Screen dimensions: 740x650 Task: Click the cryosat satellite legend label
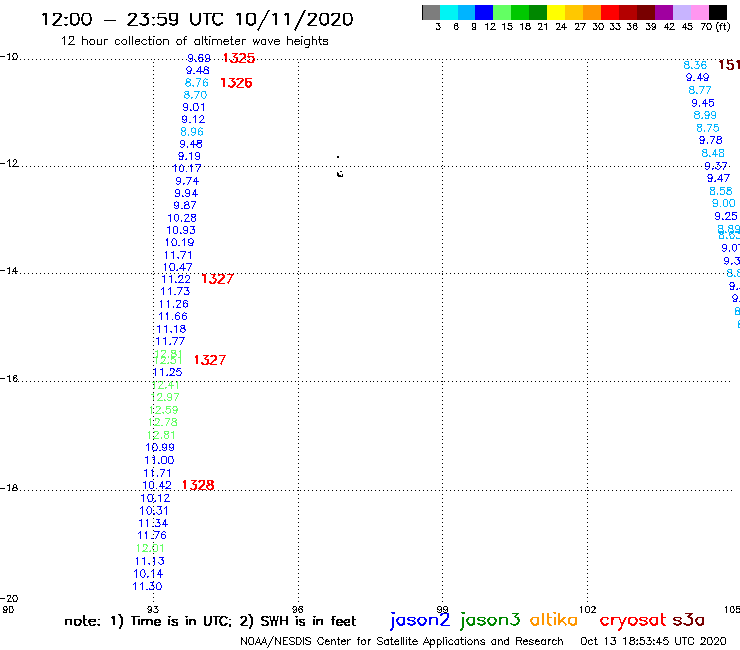[633, 620]
